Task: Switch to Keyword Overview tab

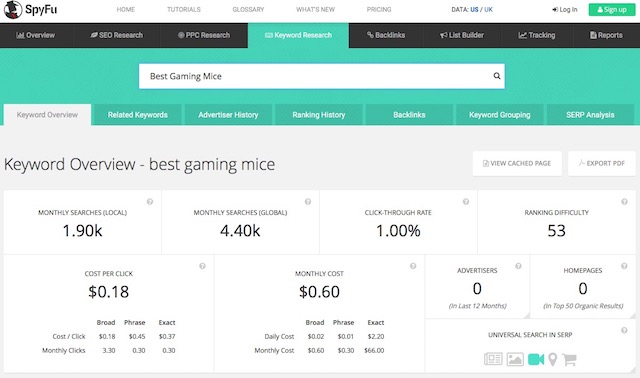Action: (47, 115)
